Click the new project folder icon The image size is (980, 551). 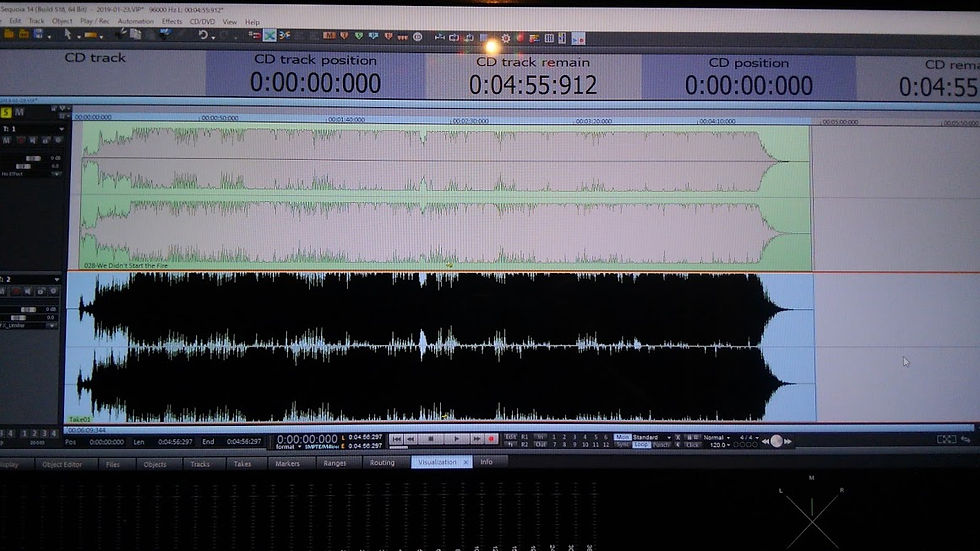[9, 34]
